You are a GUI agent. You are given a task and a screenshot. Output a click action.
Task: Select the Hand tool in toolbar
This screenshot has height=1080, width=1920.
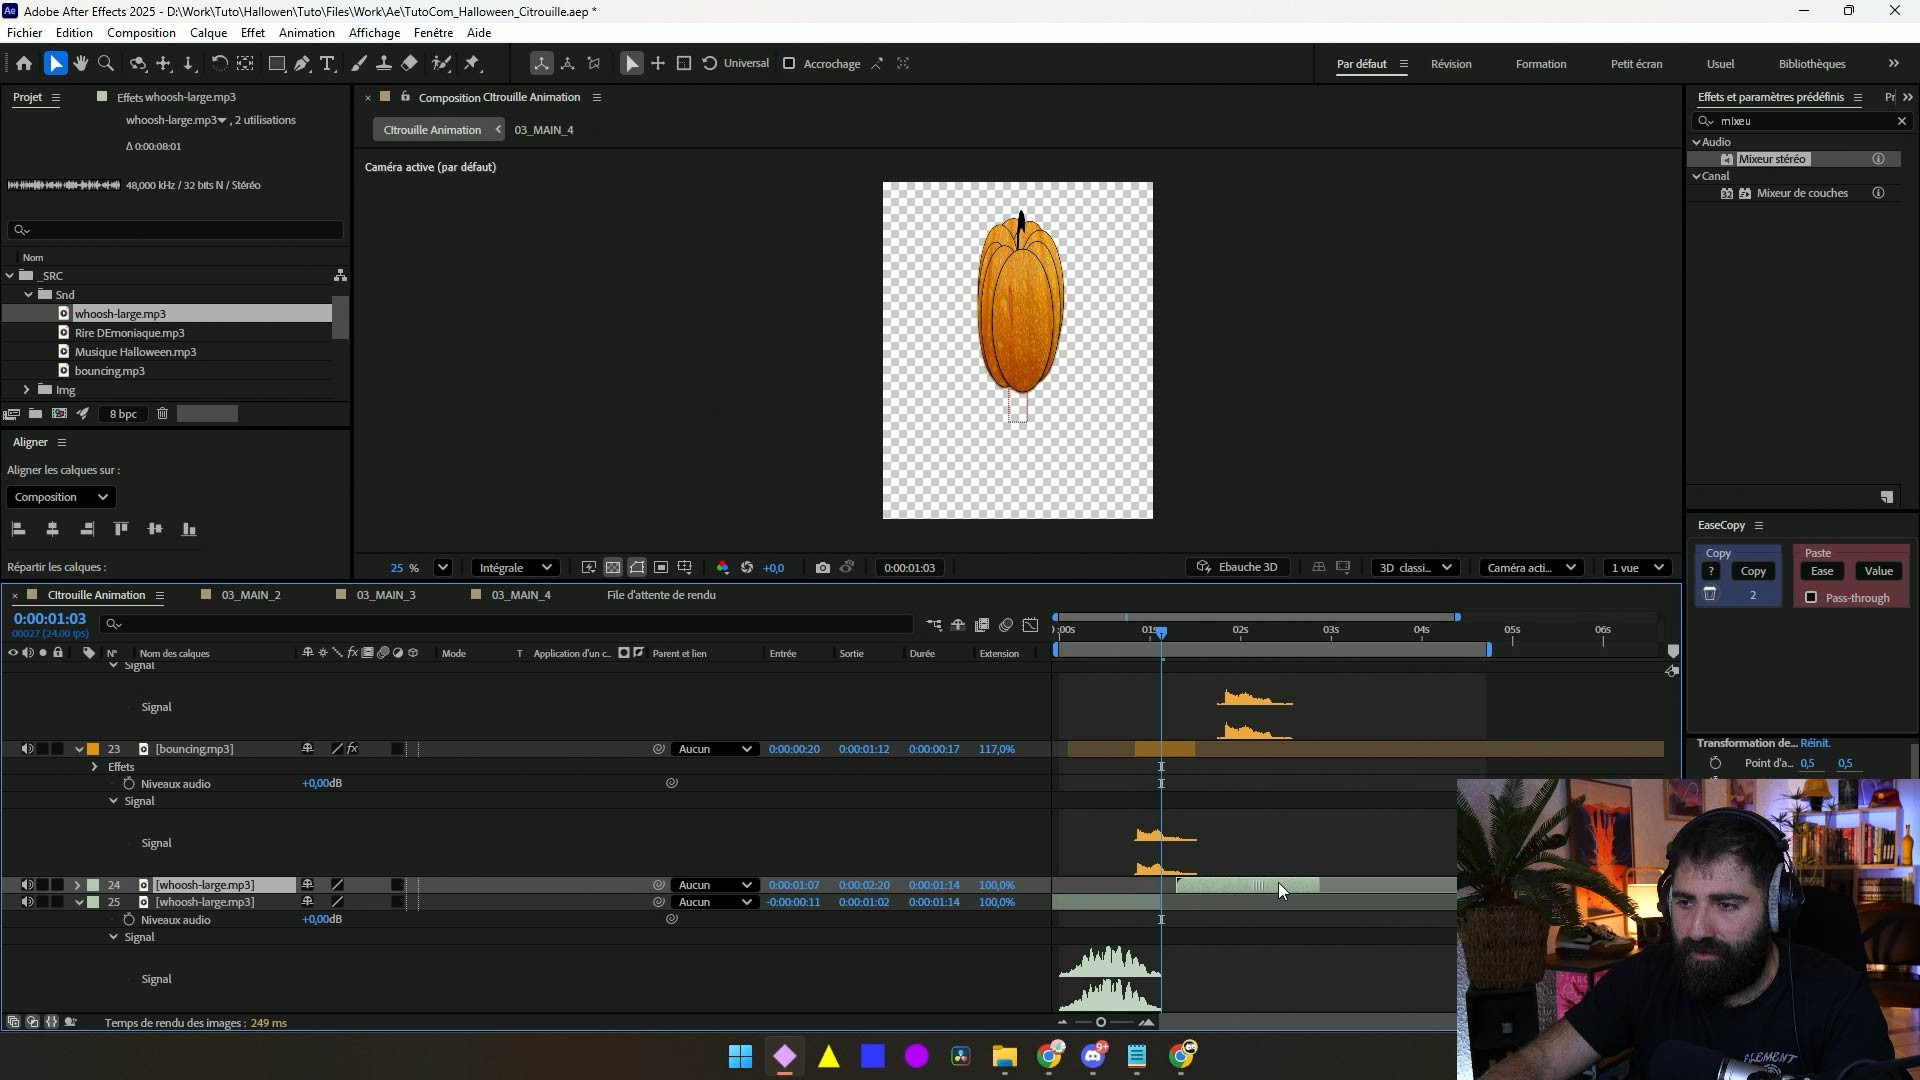point(80,64)
